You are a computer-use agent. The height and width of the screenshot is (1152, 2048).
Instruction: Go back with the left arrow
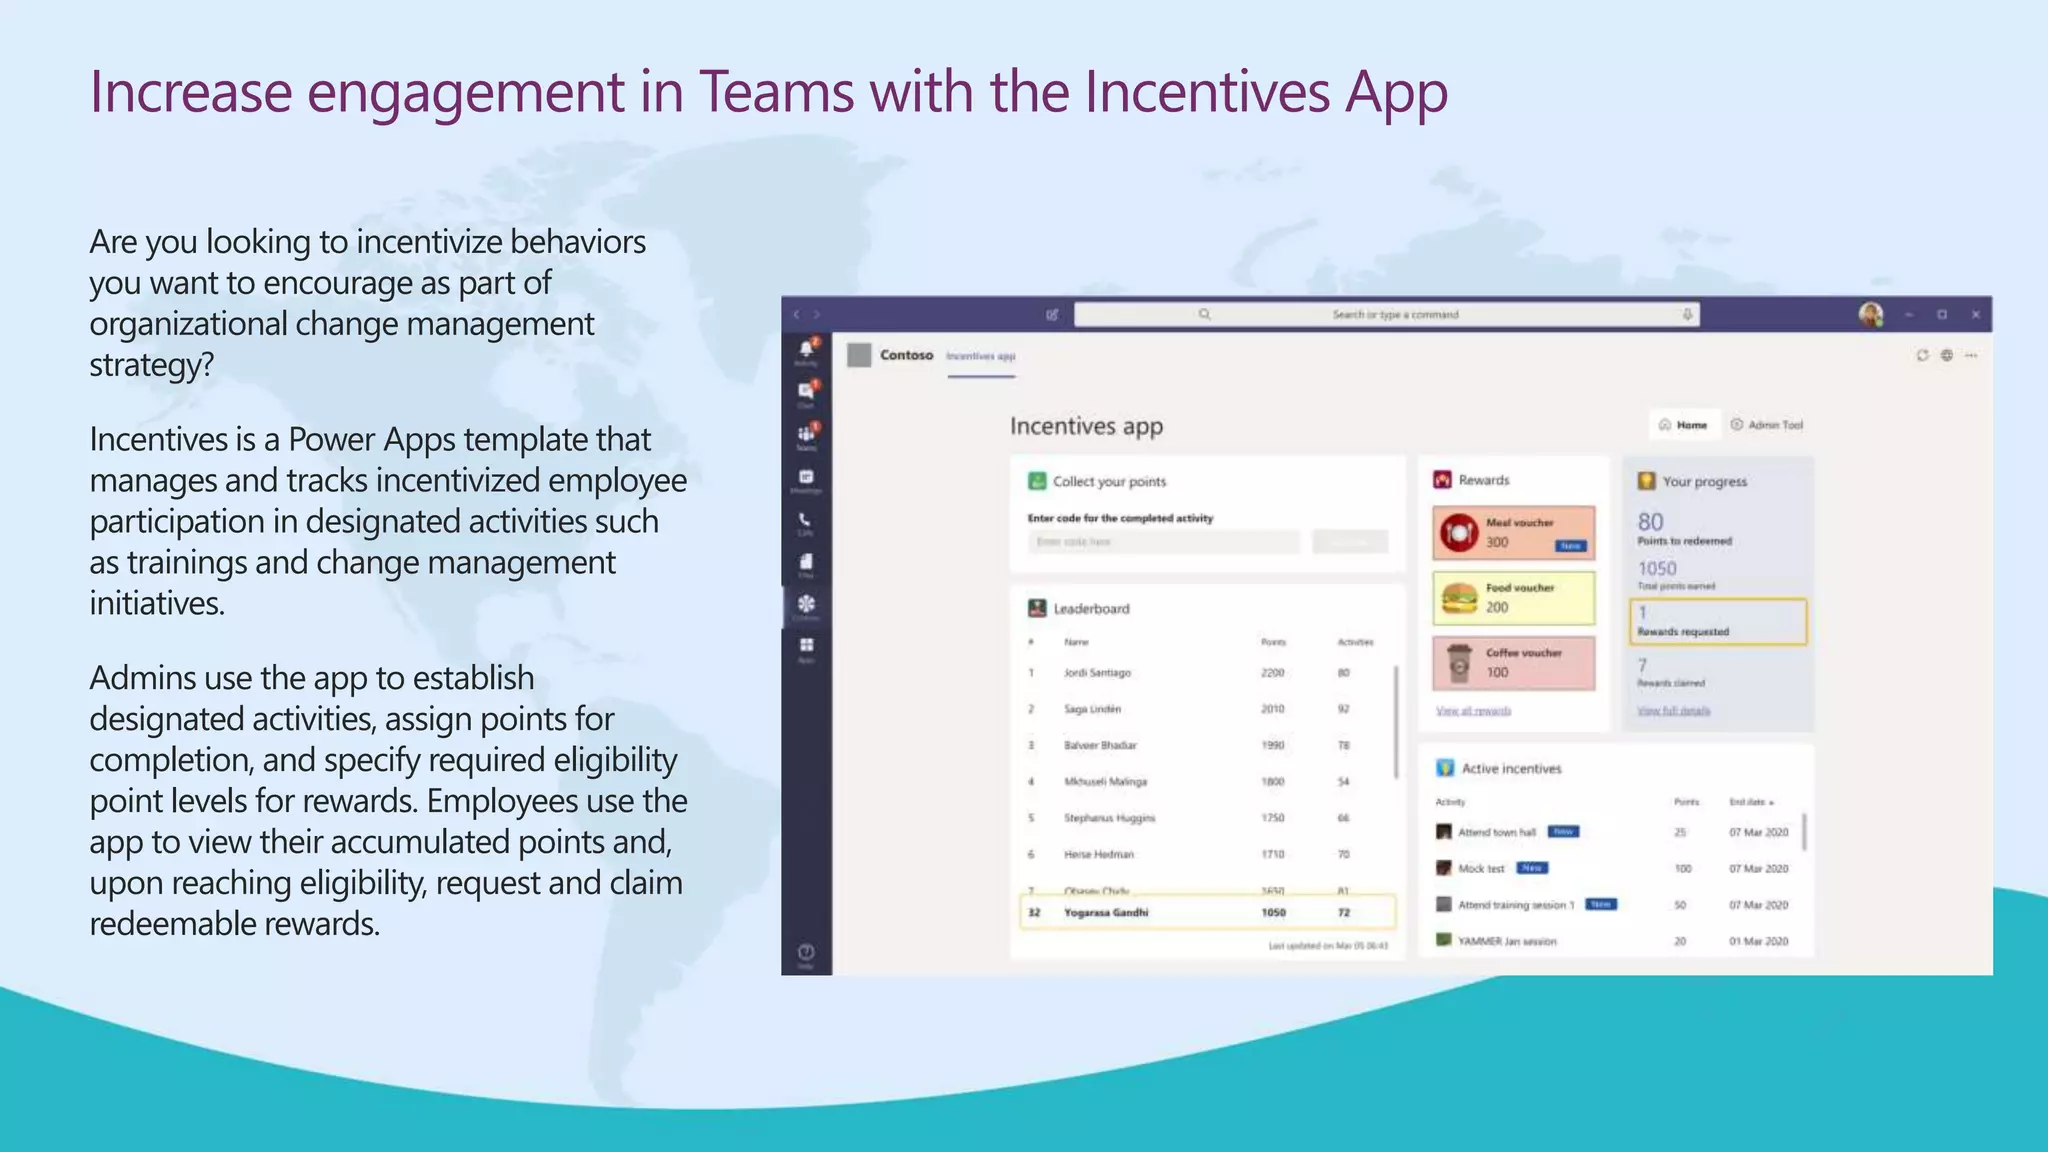pos(797,314)
